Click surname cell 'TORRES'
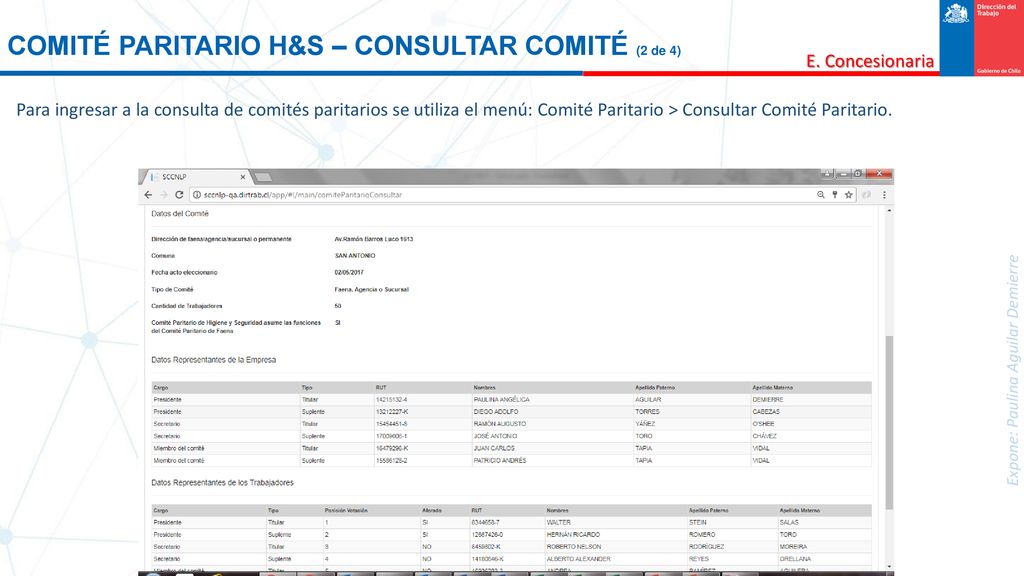The height and width of the screenshot is (576, 1024). tap(647, 412)
